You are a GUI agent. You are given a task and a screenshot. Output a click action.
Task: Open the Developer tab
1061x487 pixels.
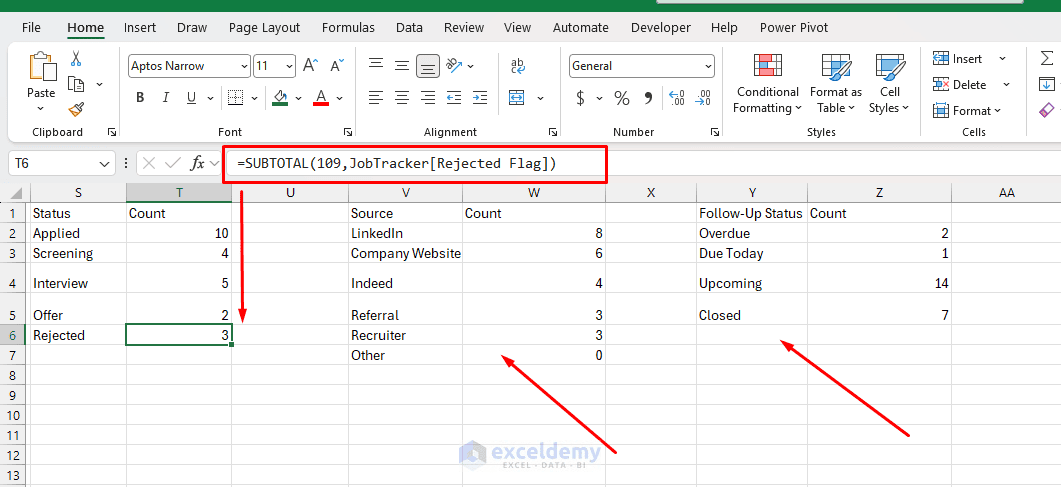pos(660,28)
